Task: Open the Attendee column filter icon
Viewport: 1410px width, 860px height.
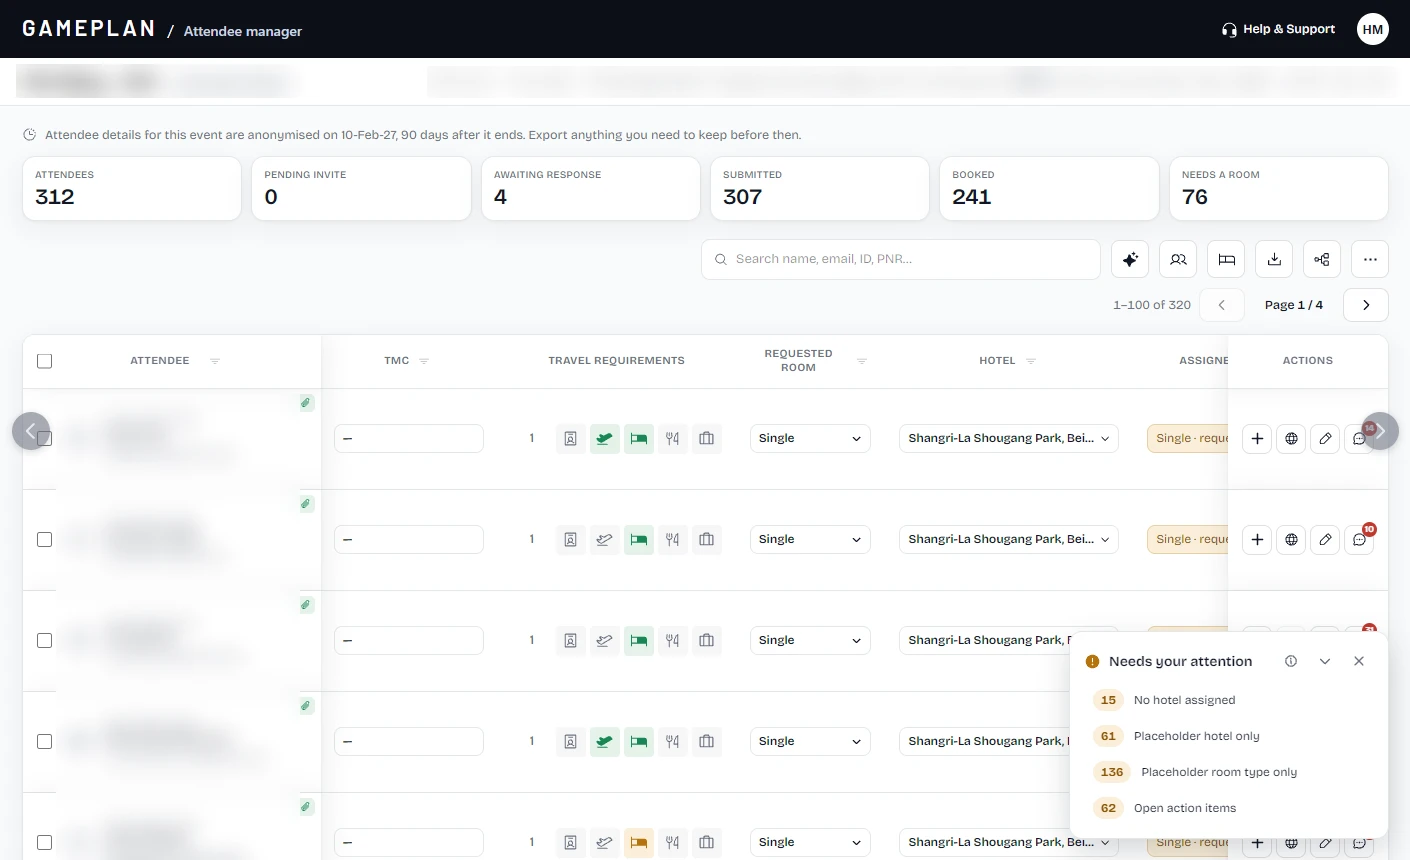Action: point(215,361)
